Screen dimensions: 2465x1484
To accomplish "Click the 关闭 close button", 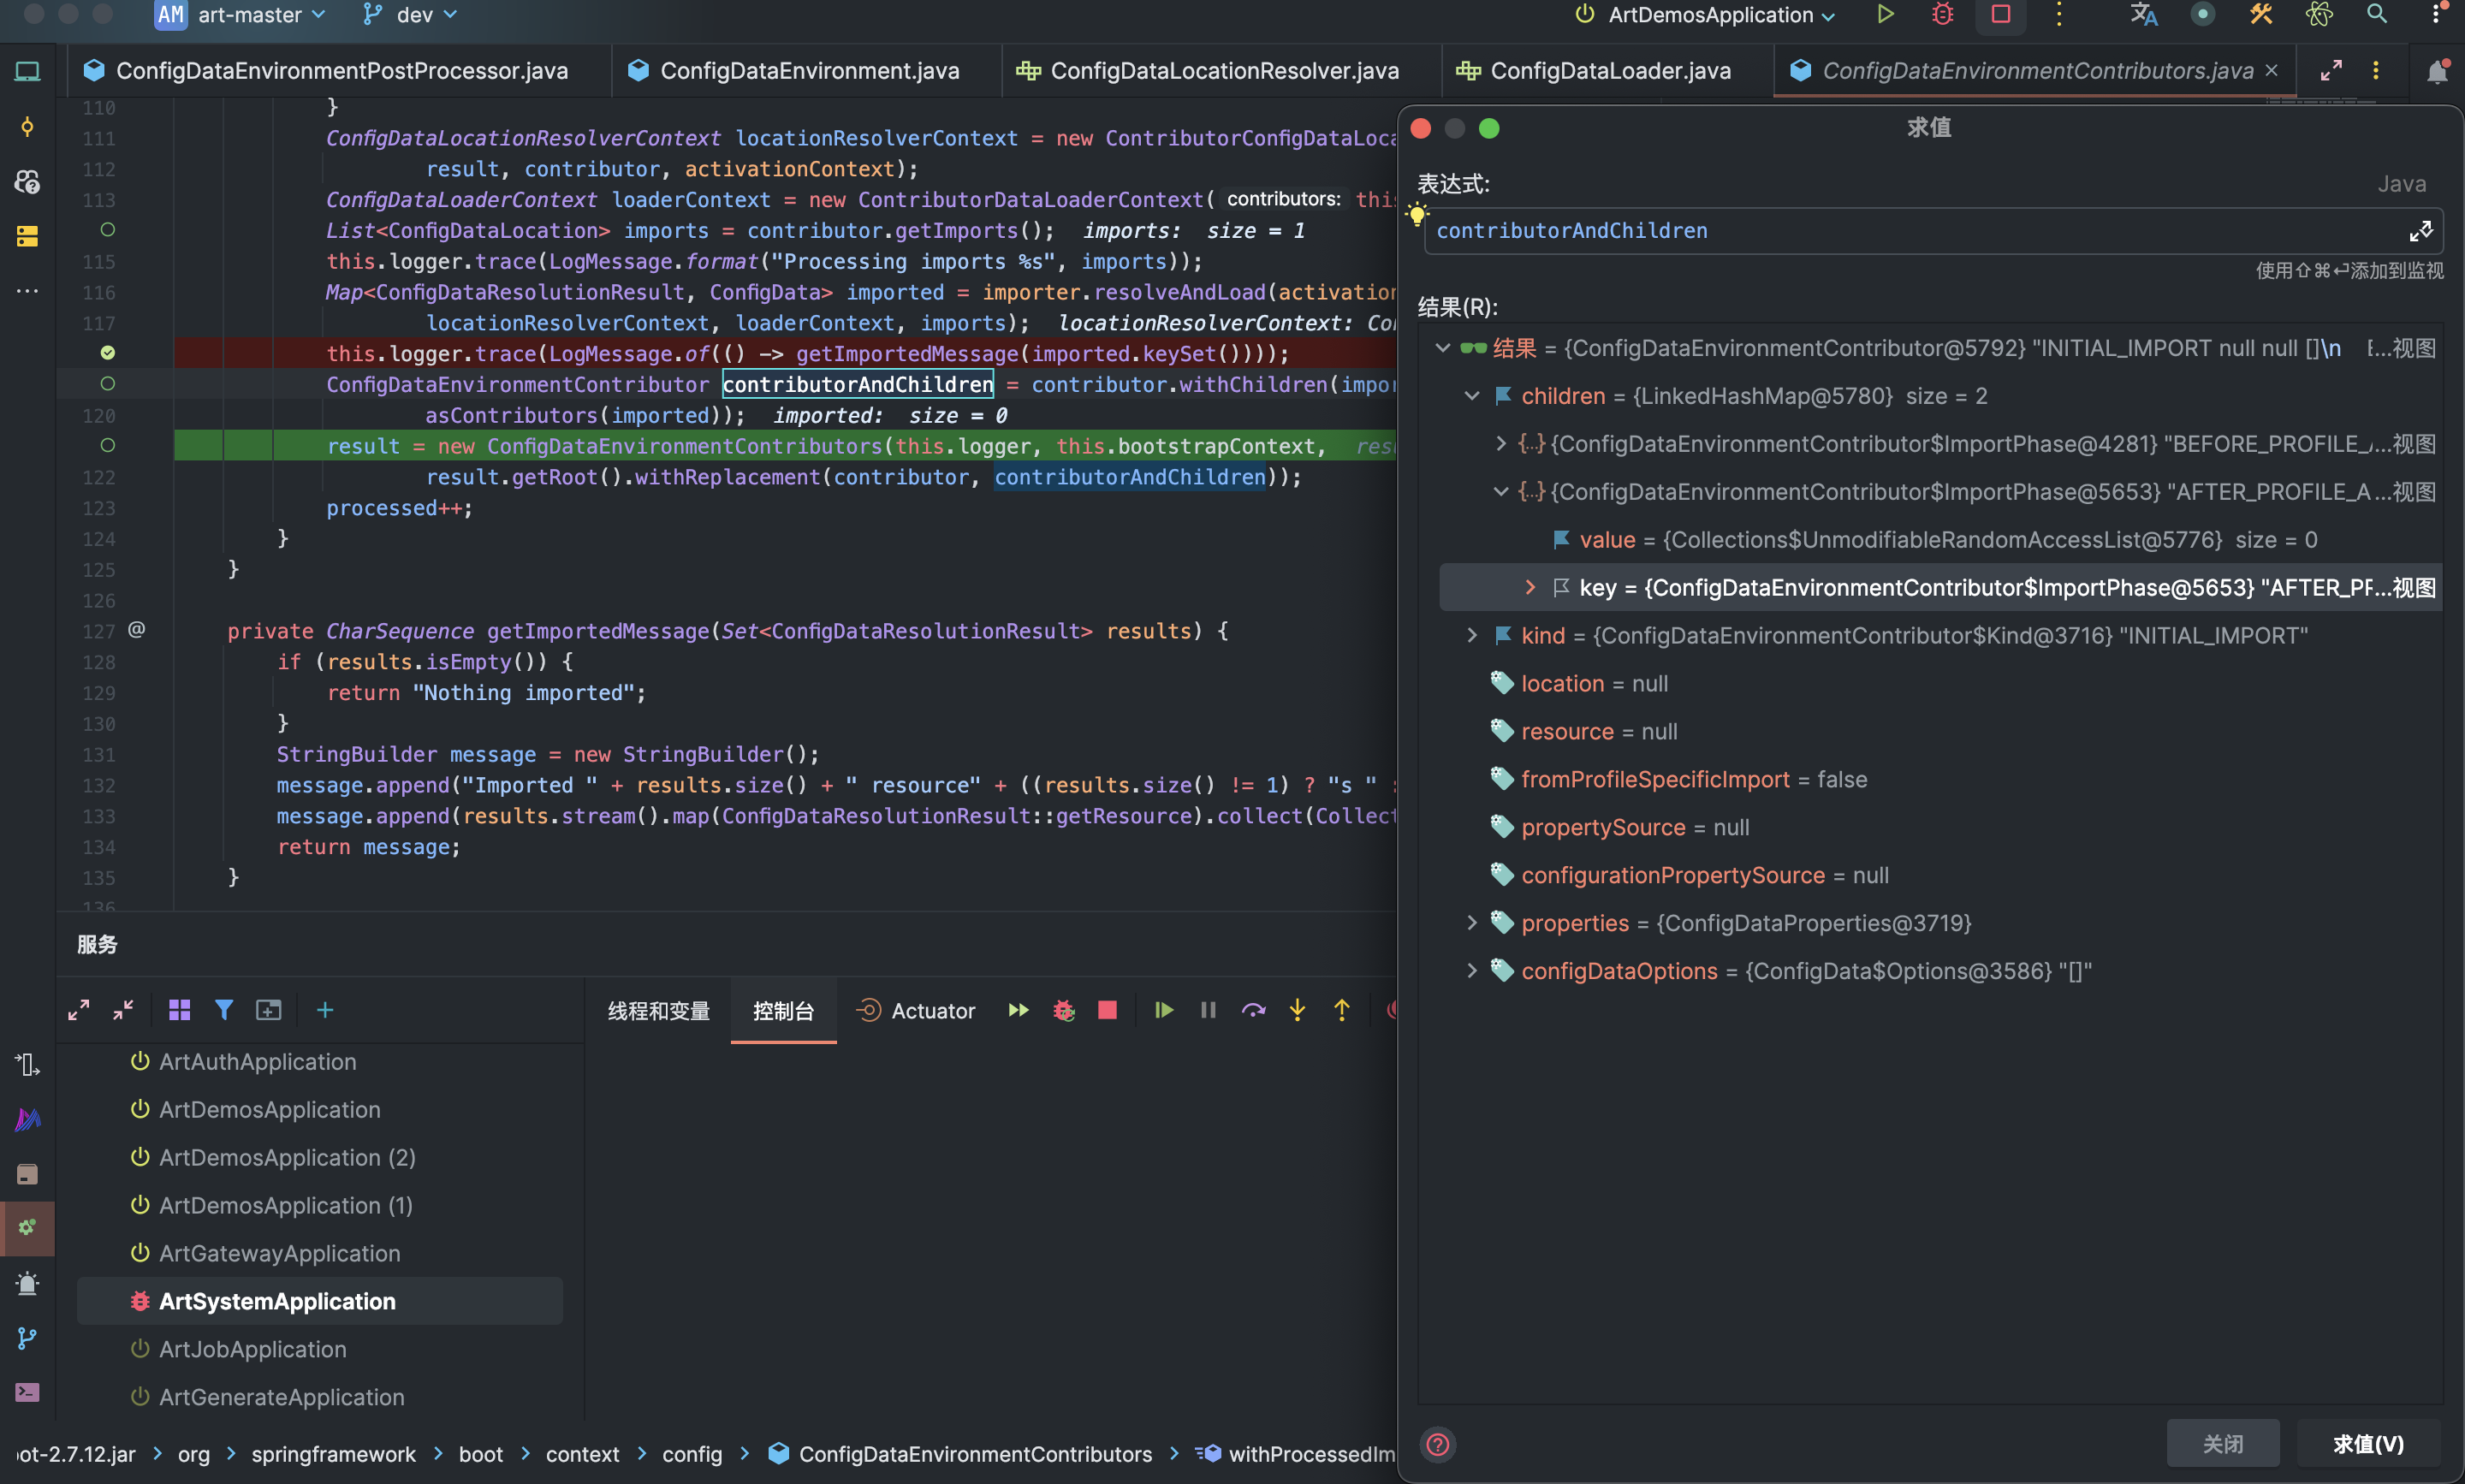I will 2222,1444.
